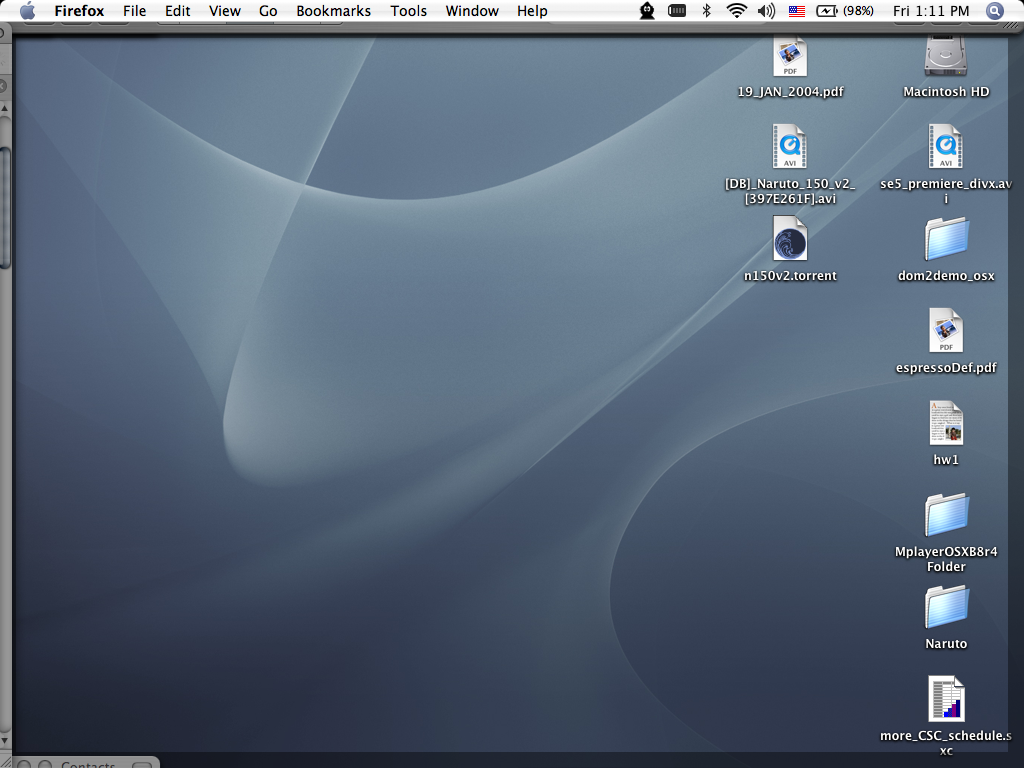
Task: Open the Apple menu
Action: [x=27, y=11]
